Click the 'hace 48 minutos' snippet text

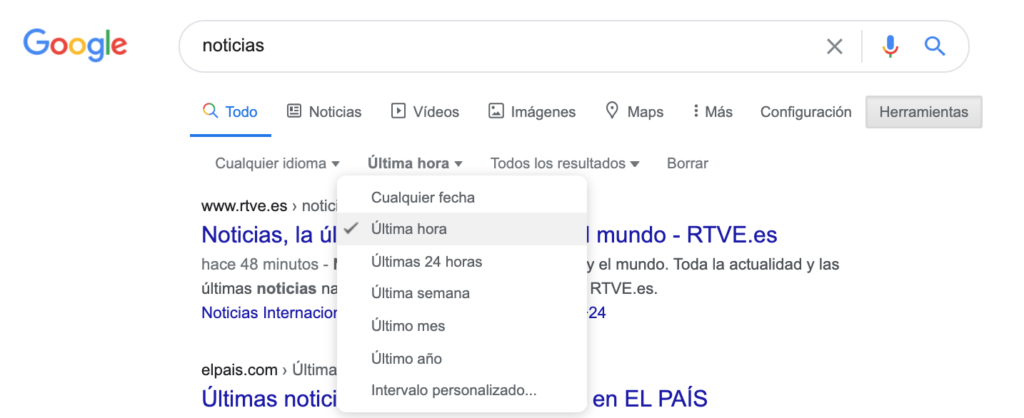[x=259, y=265]
